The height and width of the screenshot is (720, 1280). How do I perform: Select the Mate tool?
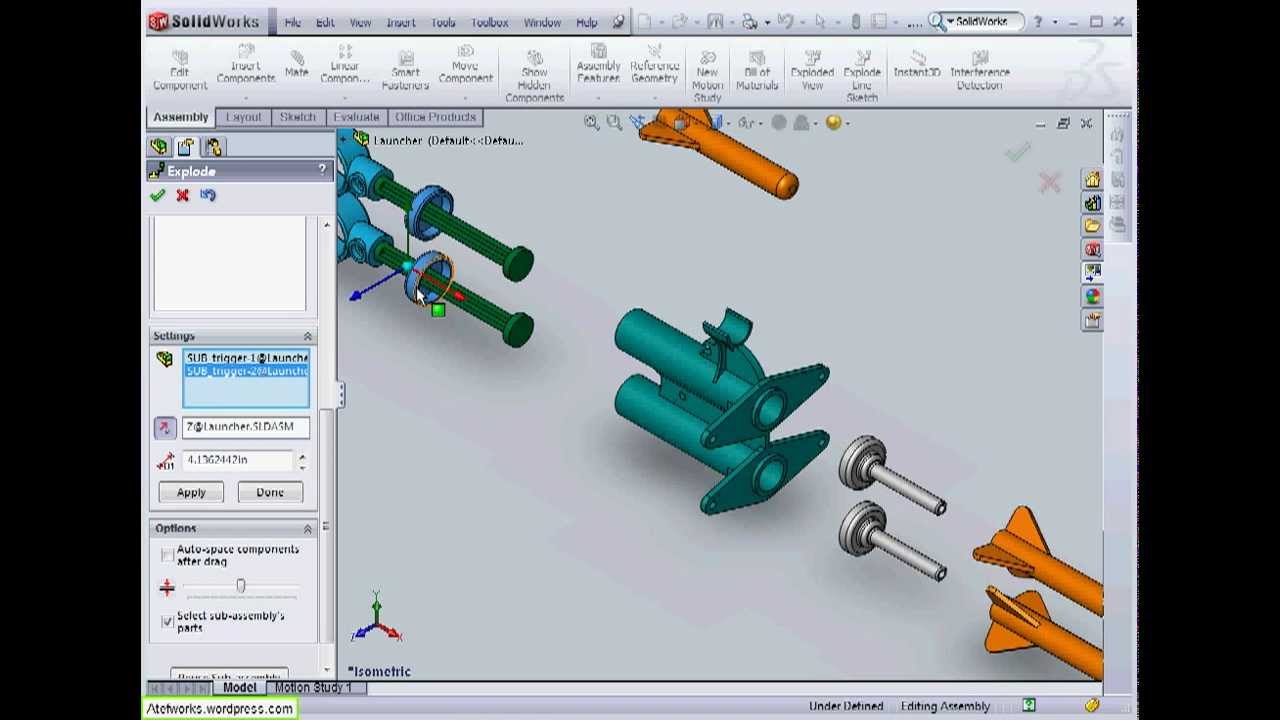(296, 65)
